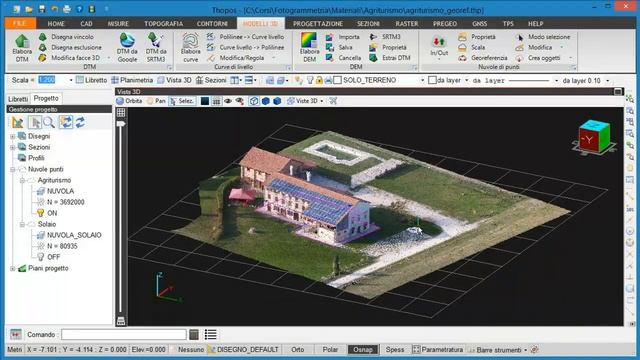Click the Planimetria view button
The height and width of the screenshot is (360, 640).
point(132,80)
